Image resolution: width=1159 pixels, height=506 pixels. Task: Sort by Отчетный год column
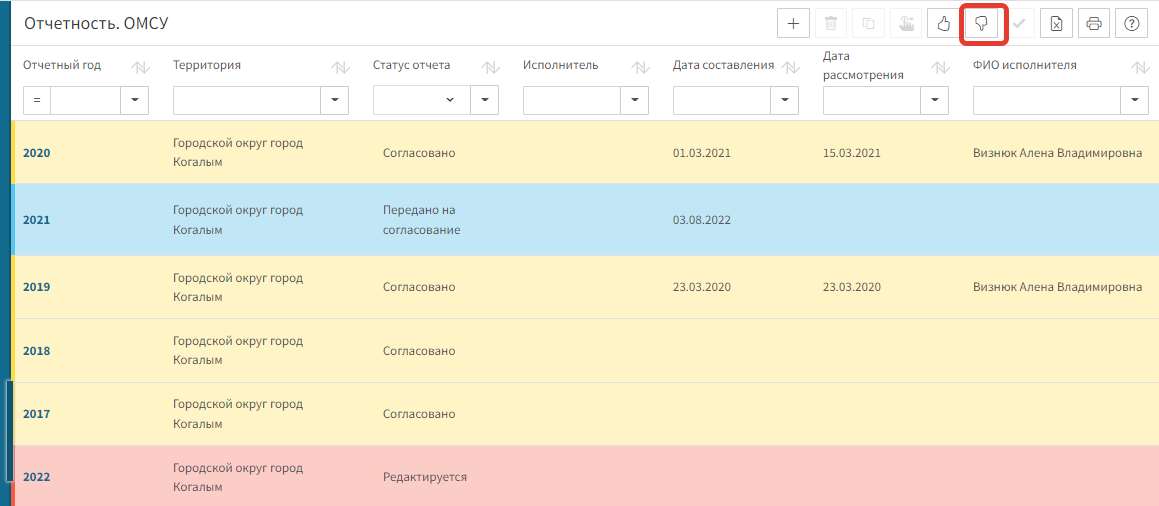pos(140,67)
